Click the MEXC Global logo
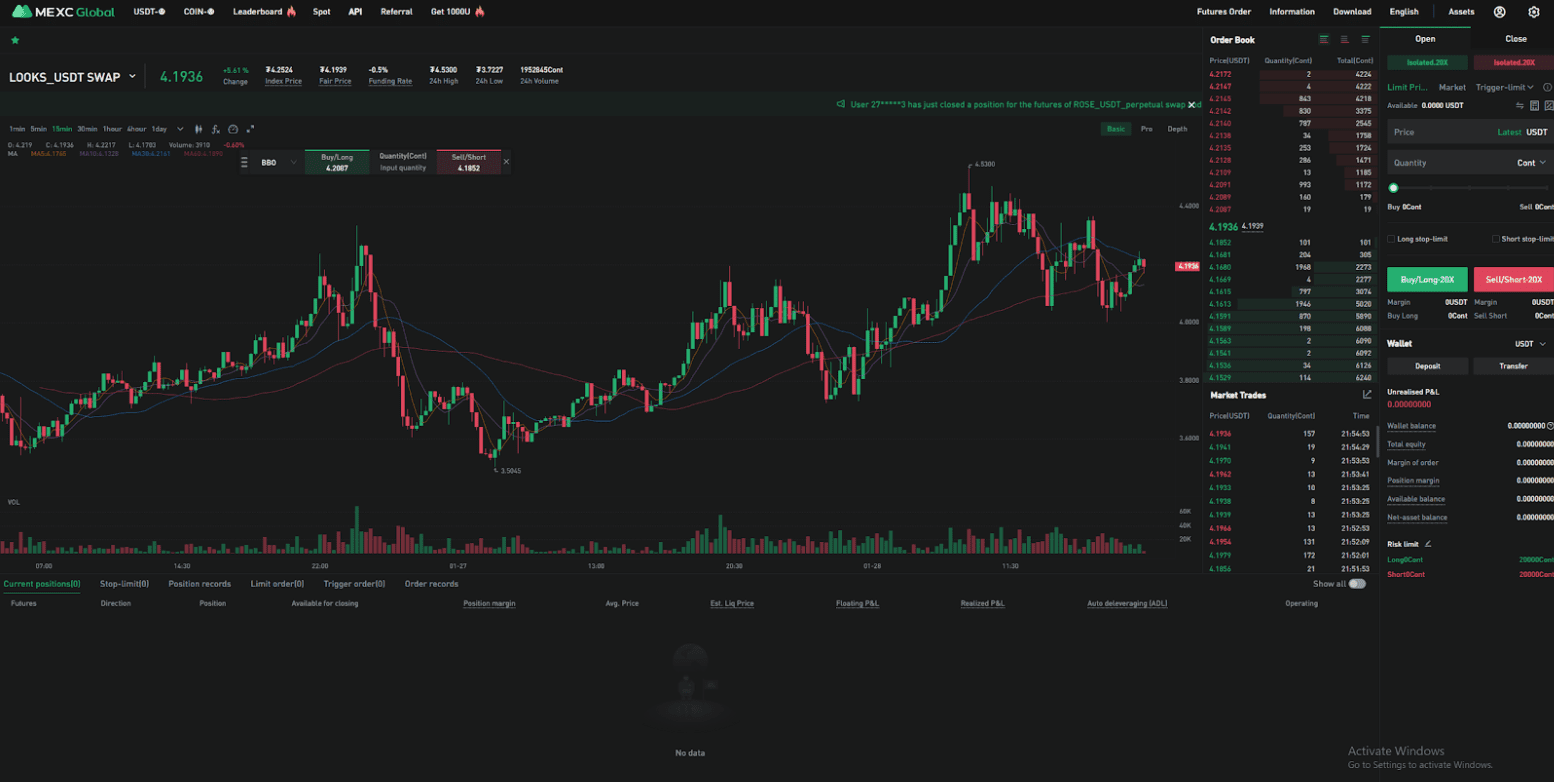The width and height of the screenshot is (1554, 782). (62, 12)
